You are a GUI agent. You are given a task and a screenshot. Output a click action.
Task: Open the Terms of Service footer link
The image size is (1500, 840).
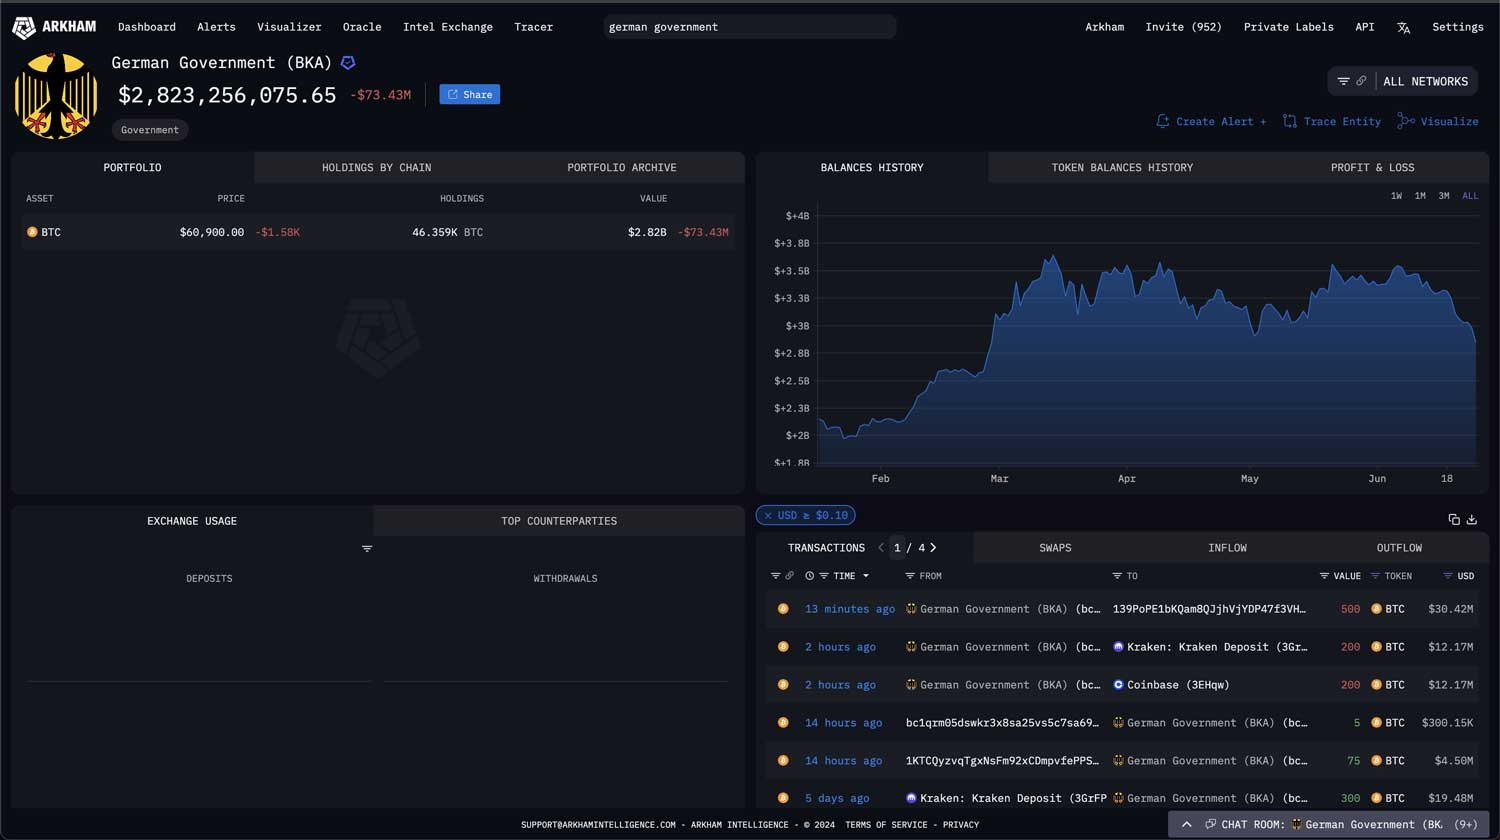point(886,825)
